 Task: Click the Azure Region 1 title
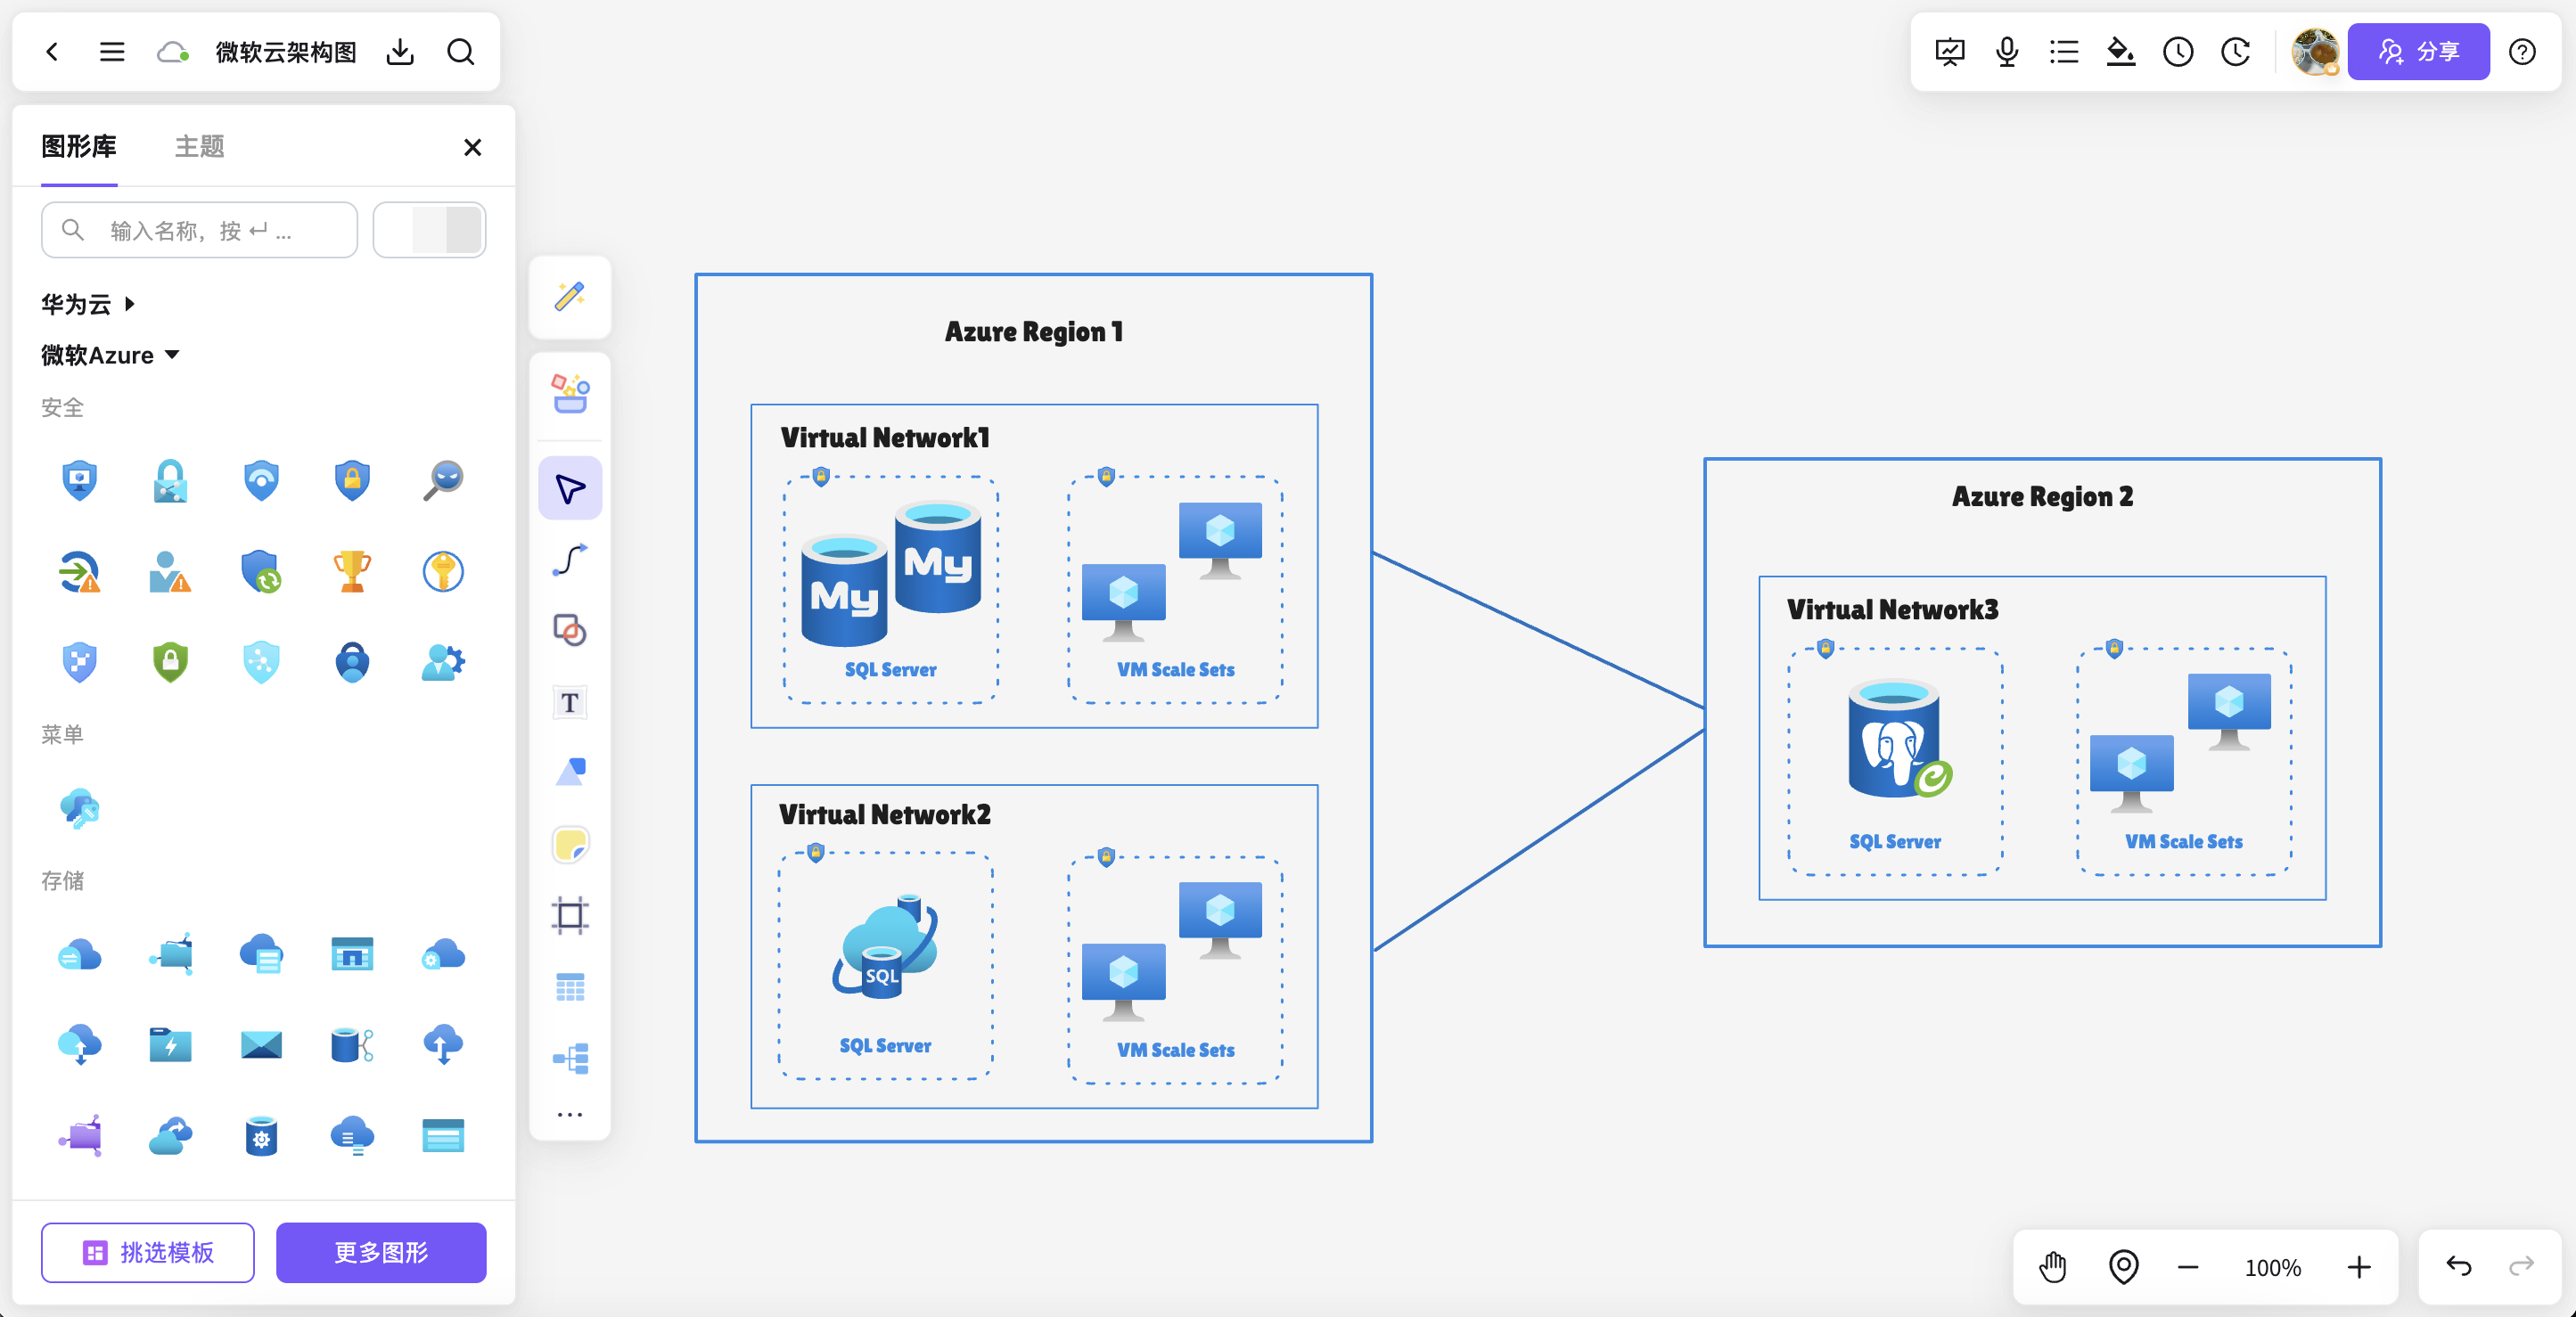coord(1033,331)
